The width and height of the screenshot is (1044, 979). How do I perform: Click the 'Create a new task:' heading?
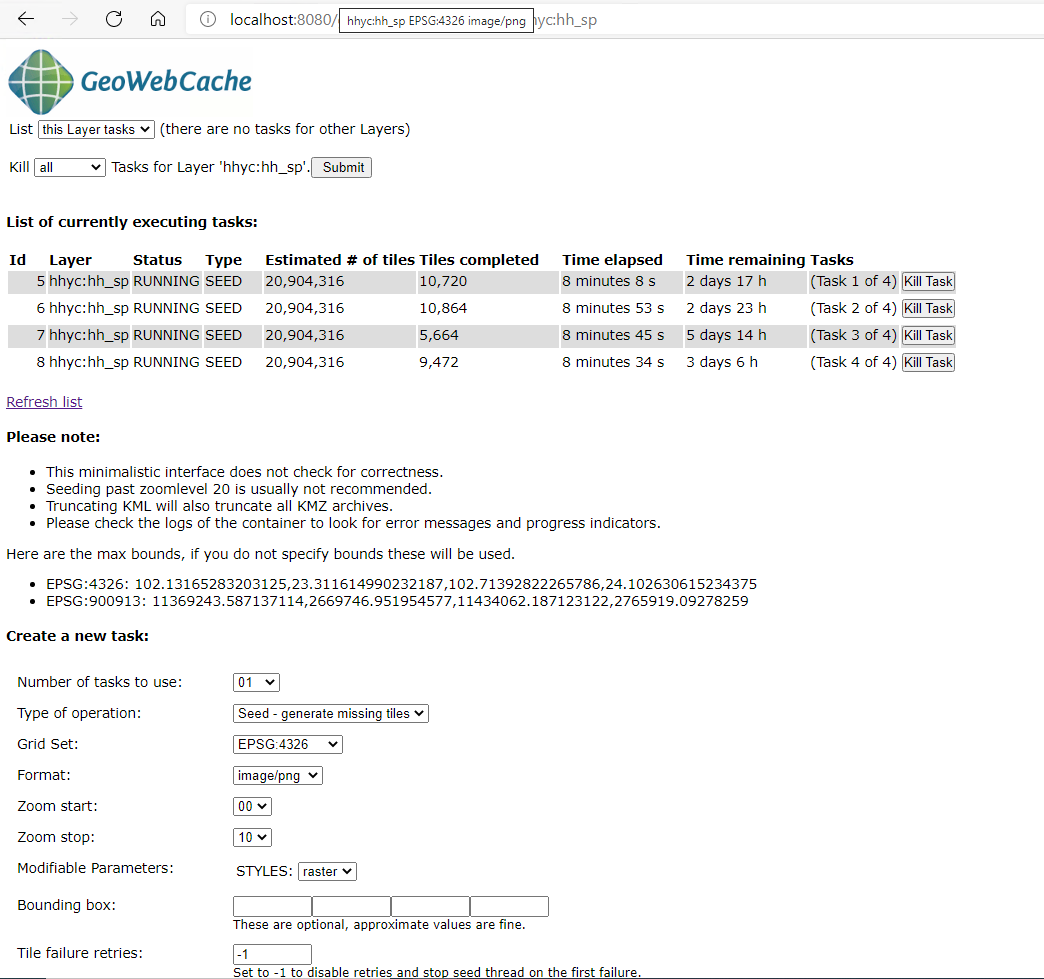(77, 636)
